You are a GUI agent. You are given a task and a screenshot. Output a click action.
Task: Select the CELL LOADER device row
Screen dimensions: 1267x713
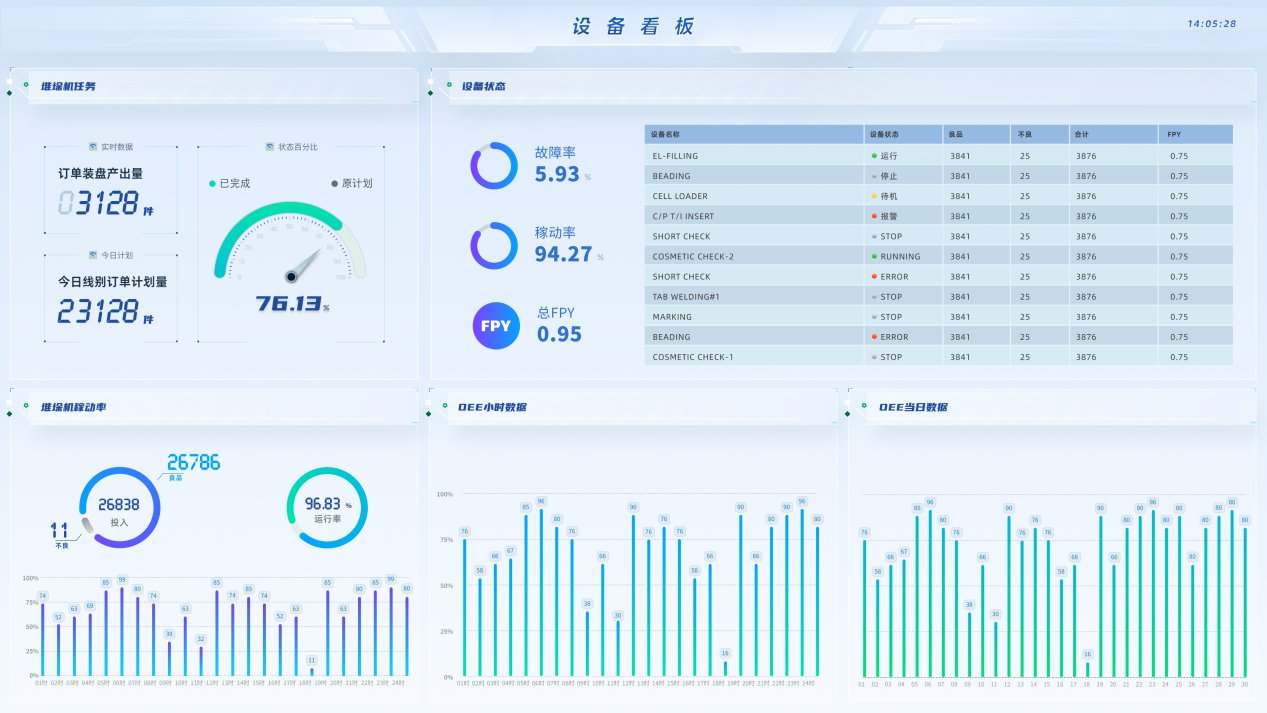938,196
